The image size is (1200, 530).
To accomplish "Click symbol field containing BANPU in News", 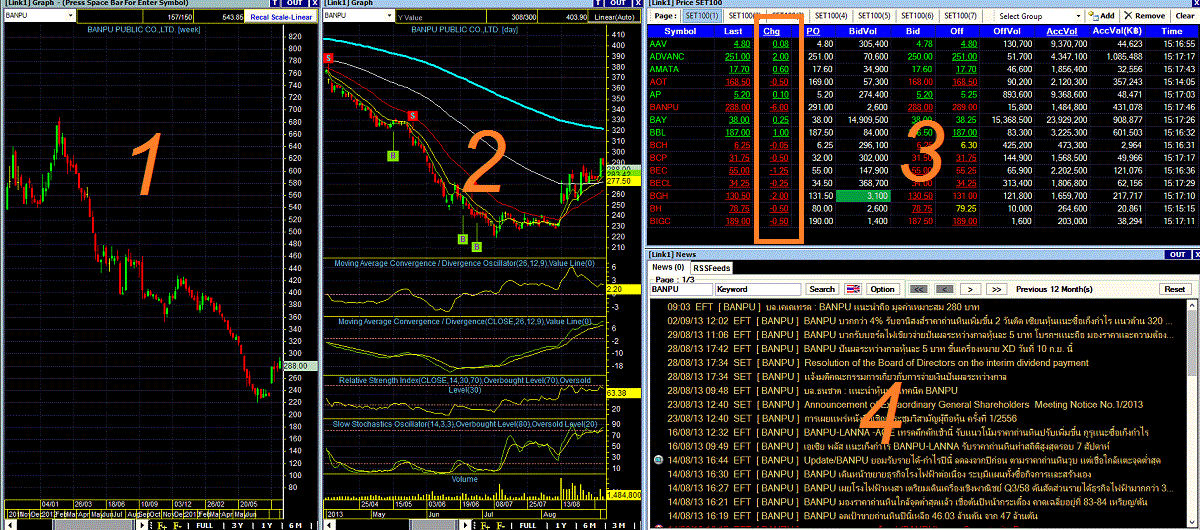I will [x=681, y=289].
